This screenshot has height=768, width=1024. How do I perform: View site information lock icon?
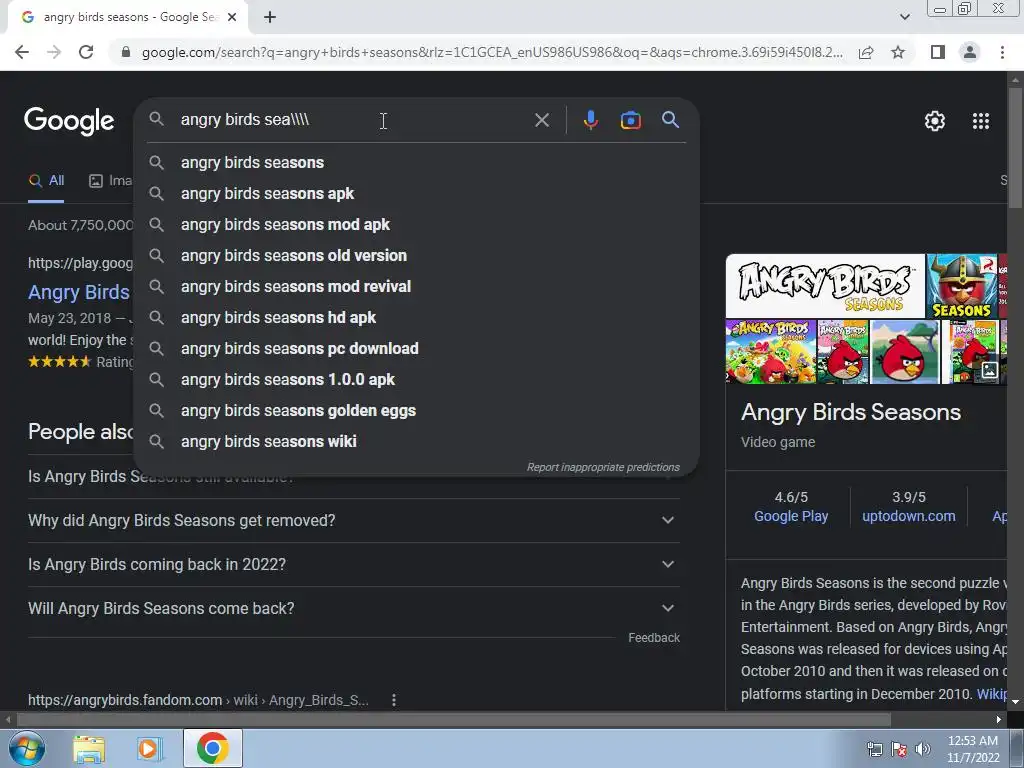pyautogui.click(x=126, y=52)
